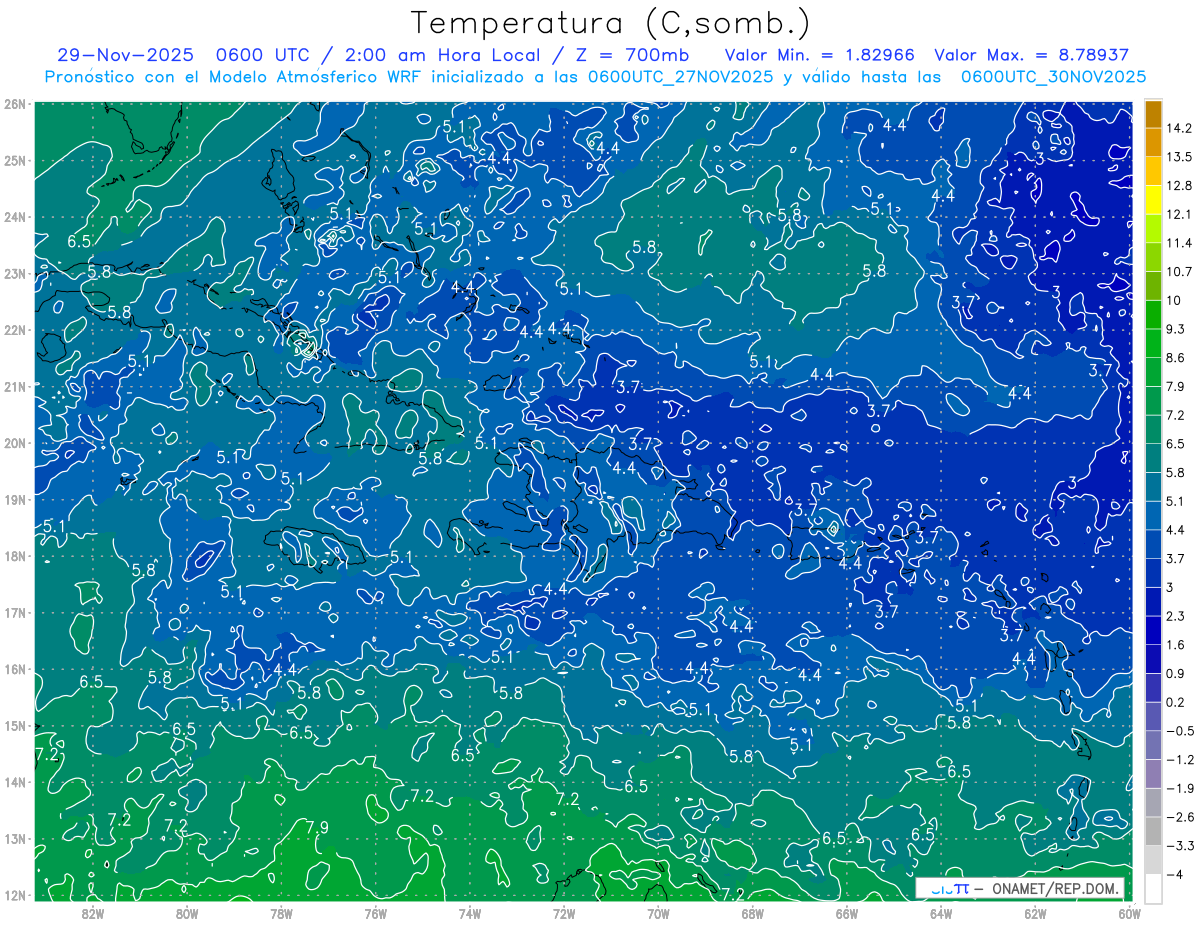Click the yellow swatch between 12.1 and 12.8
Image resolution: width=1200 pixels, height=927 pixels.
[1153, 200]
